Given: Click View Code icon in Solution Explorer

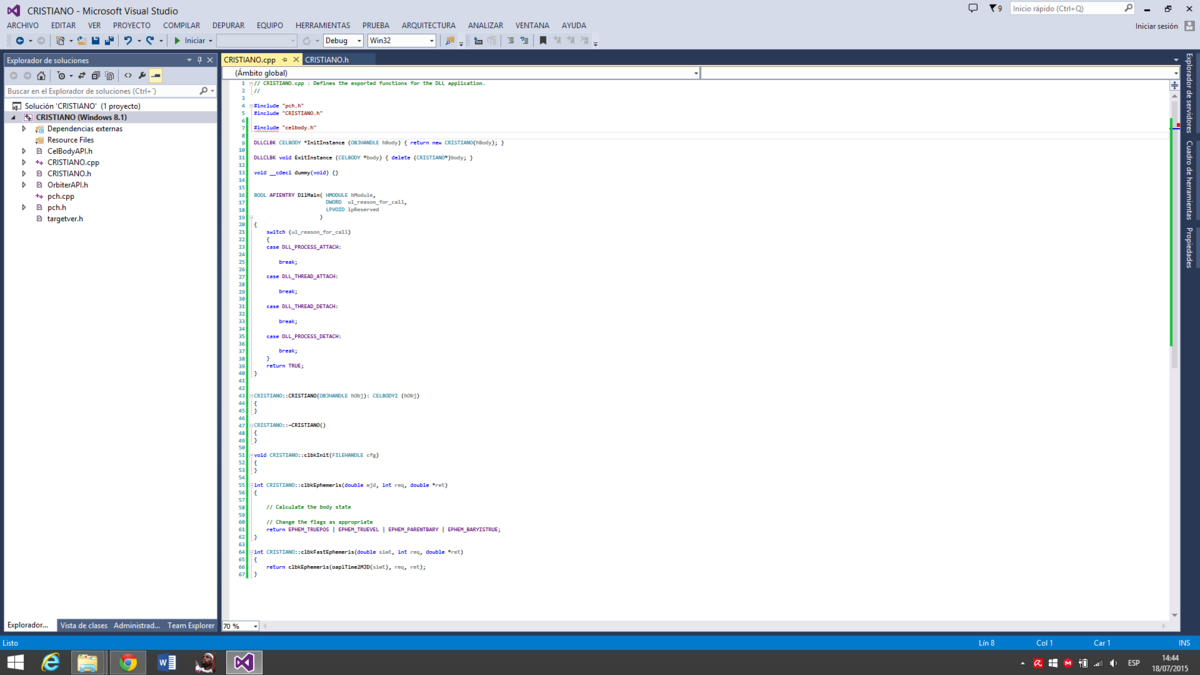Looking at the screenshot, I should tap(128, 76).
